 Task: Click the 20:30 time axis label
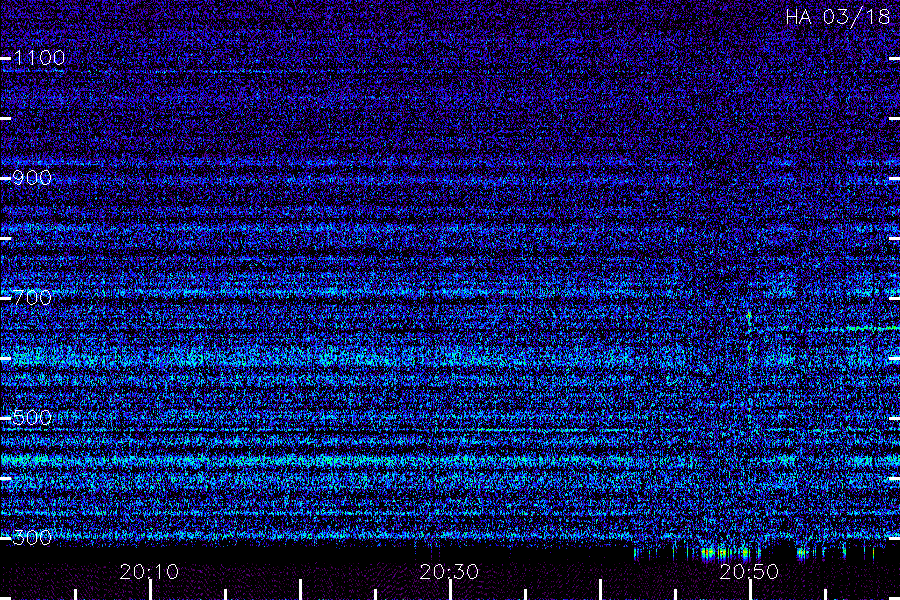pos(449,572)
